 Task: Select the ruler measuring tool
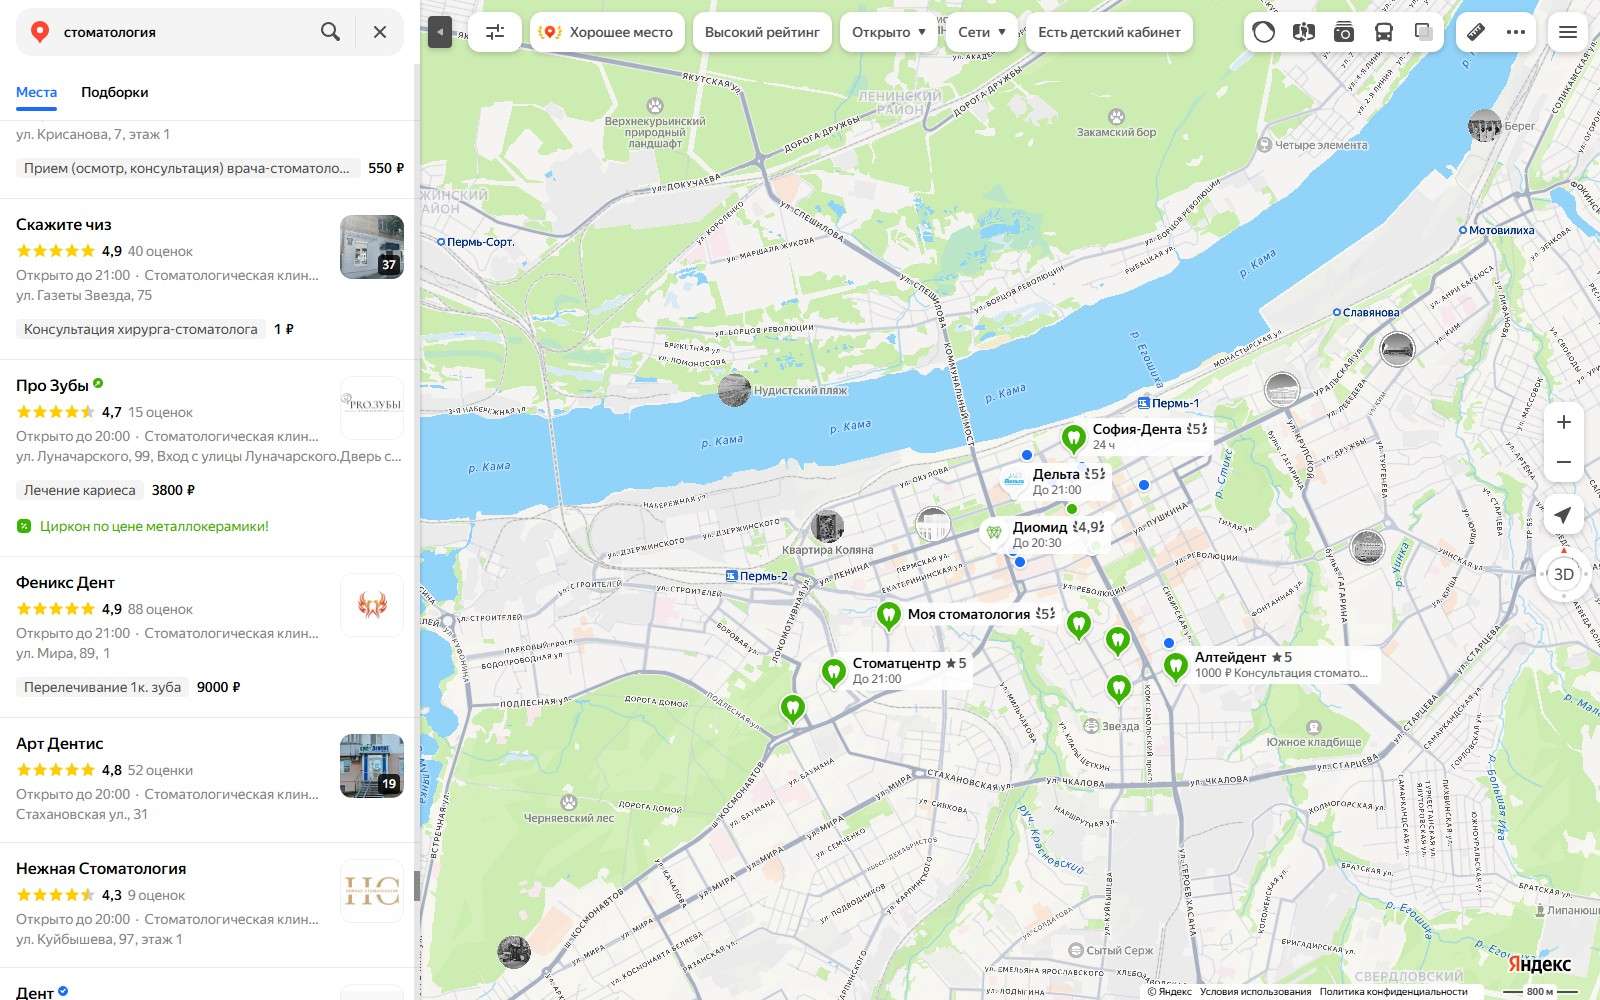pyautogui.click(x=1476, y=32)
